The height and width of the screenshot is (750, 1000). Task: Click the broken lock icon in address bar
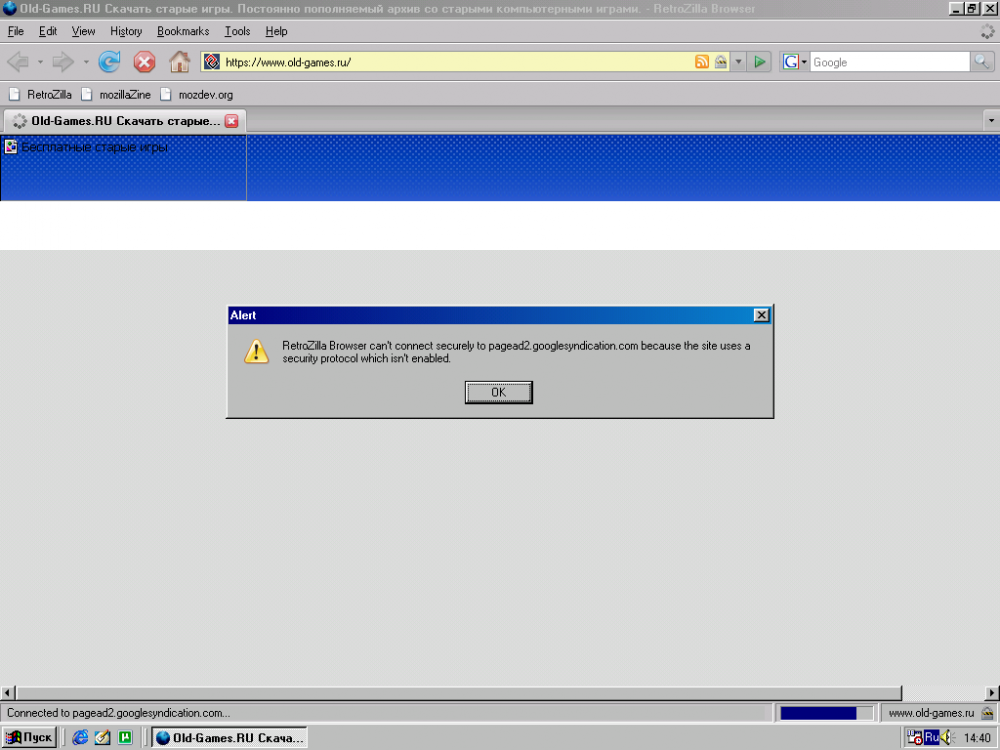tap(721, 62)
